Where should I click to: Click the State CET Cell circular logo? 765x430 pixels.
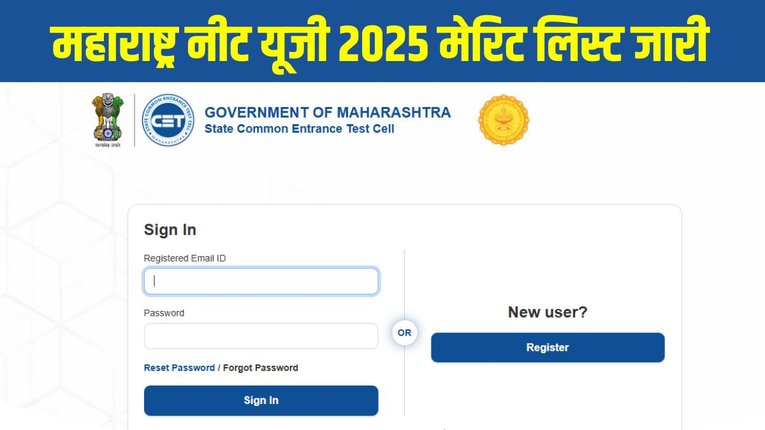(x=167, y=120)
